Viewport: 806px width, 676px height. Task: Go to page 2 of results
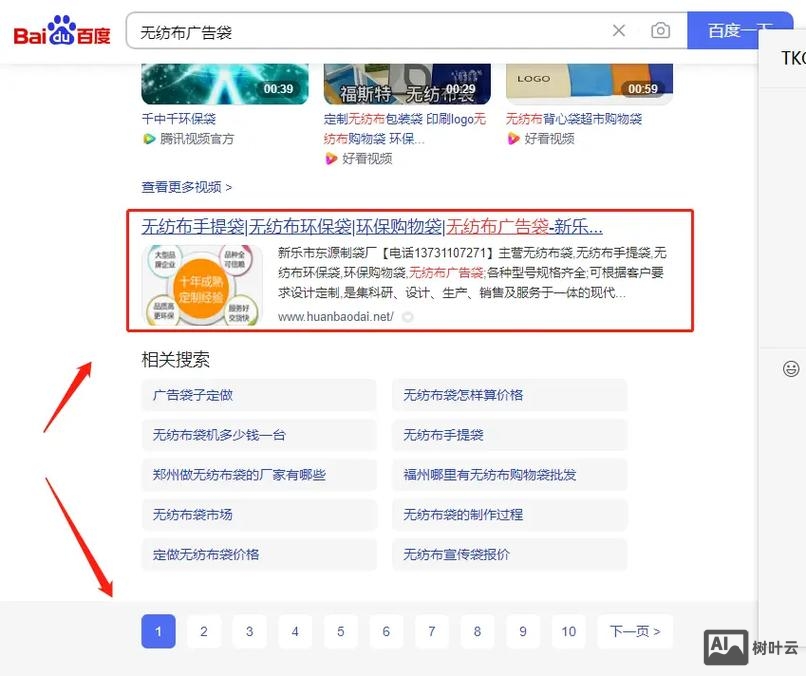click(x=203, y=632)
